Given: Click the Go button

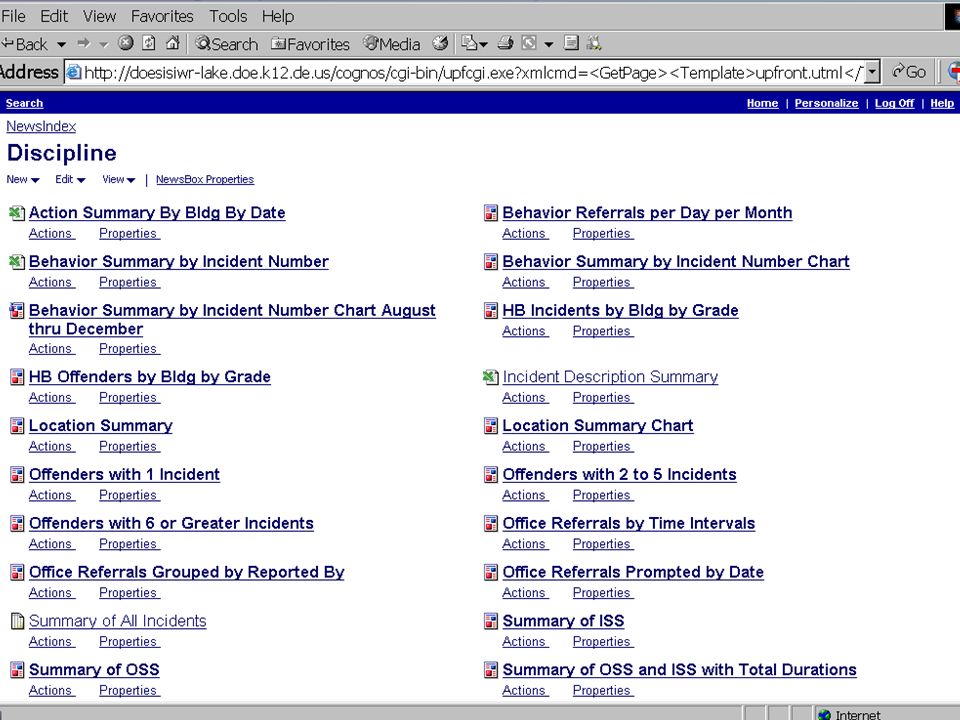Looking at the screenshot, I should point(909,72).
